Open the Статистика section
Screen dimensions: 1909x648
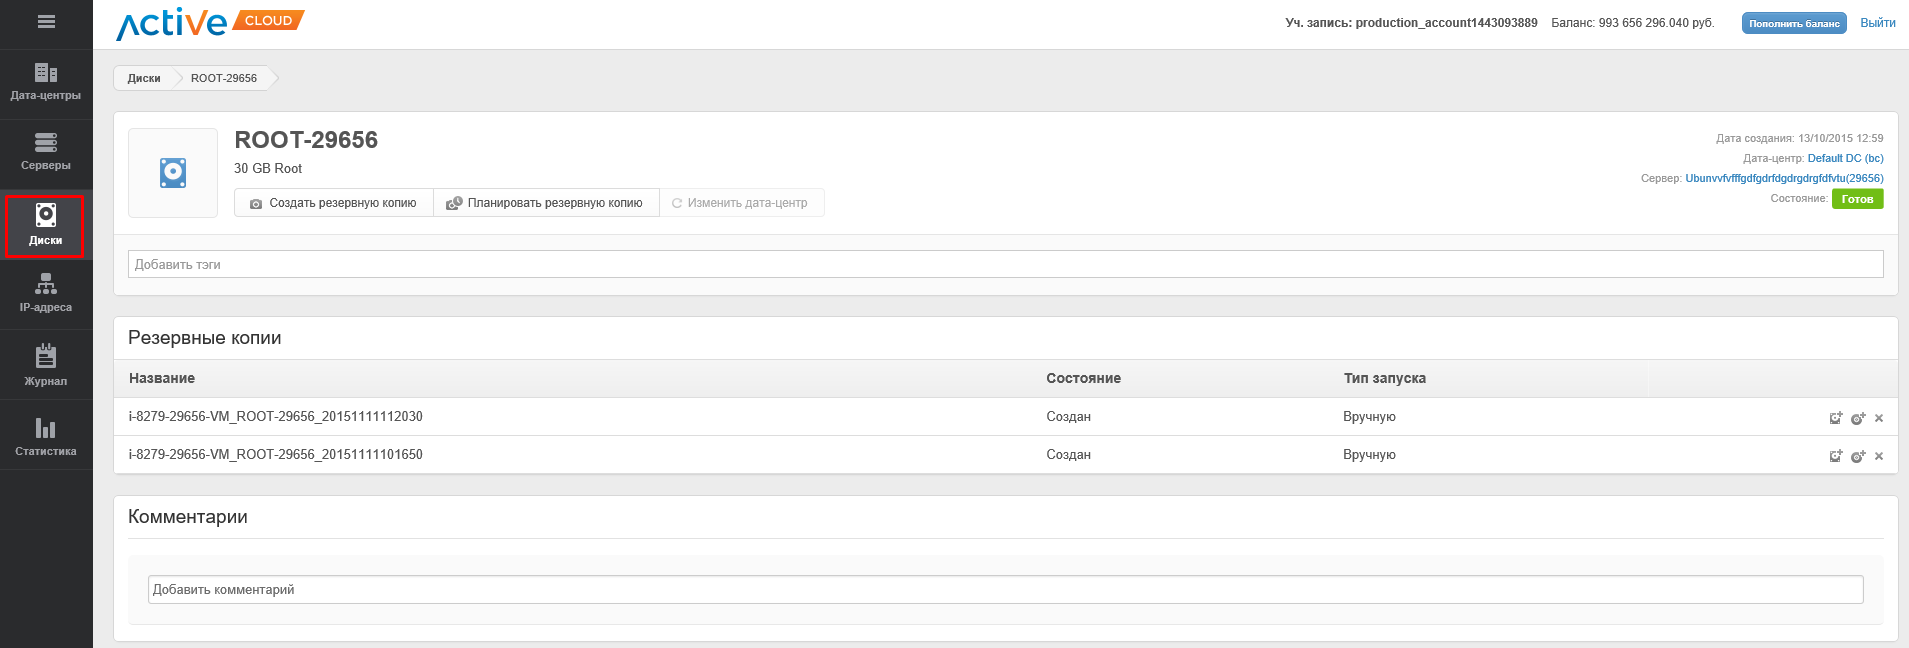pos(46,436)
